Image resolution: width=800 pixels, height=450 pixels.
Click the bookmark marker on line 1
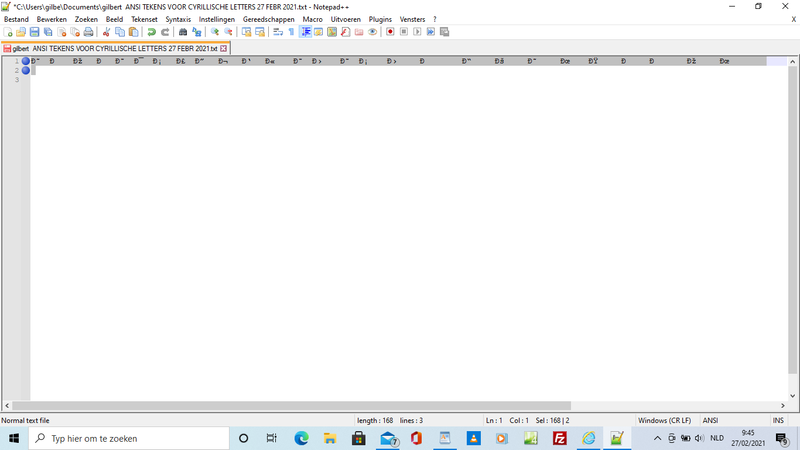[26, 61]
